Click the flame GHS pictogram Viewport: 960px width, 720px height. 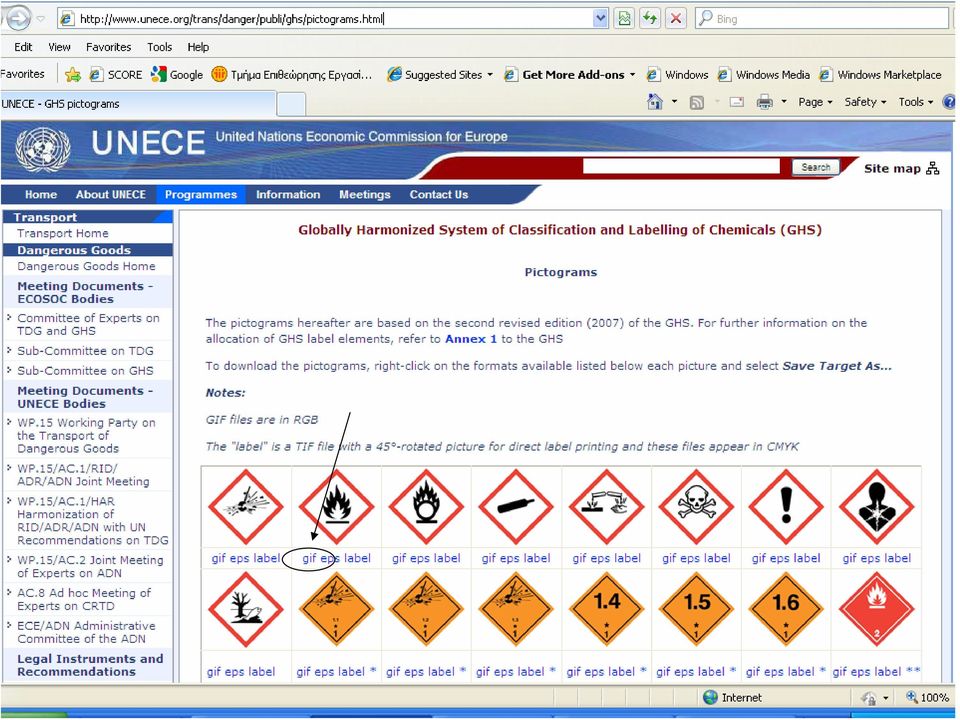[336, 506]
